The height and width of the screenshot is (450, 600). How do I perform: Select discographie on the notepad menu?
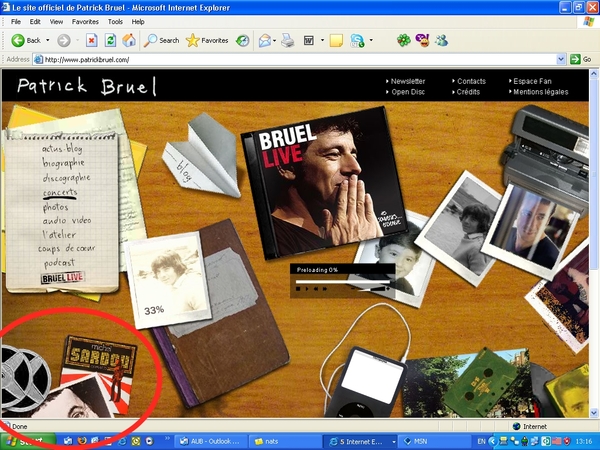pyautogui.click(x=67, y=178)
